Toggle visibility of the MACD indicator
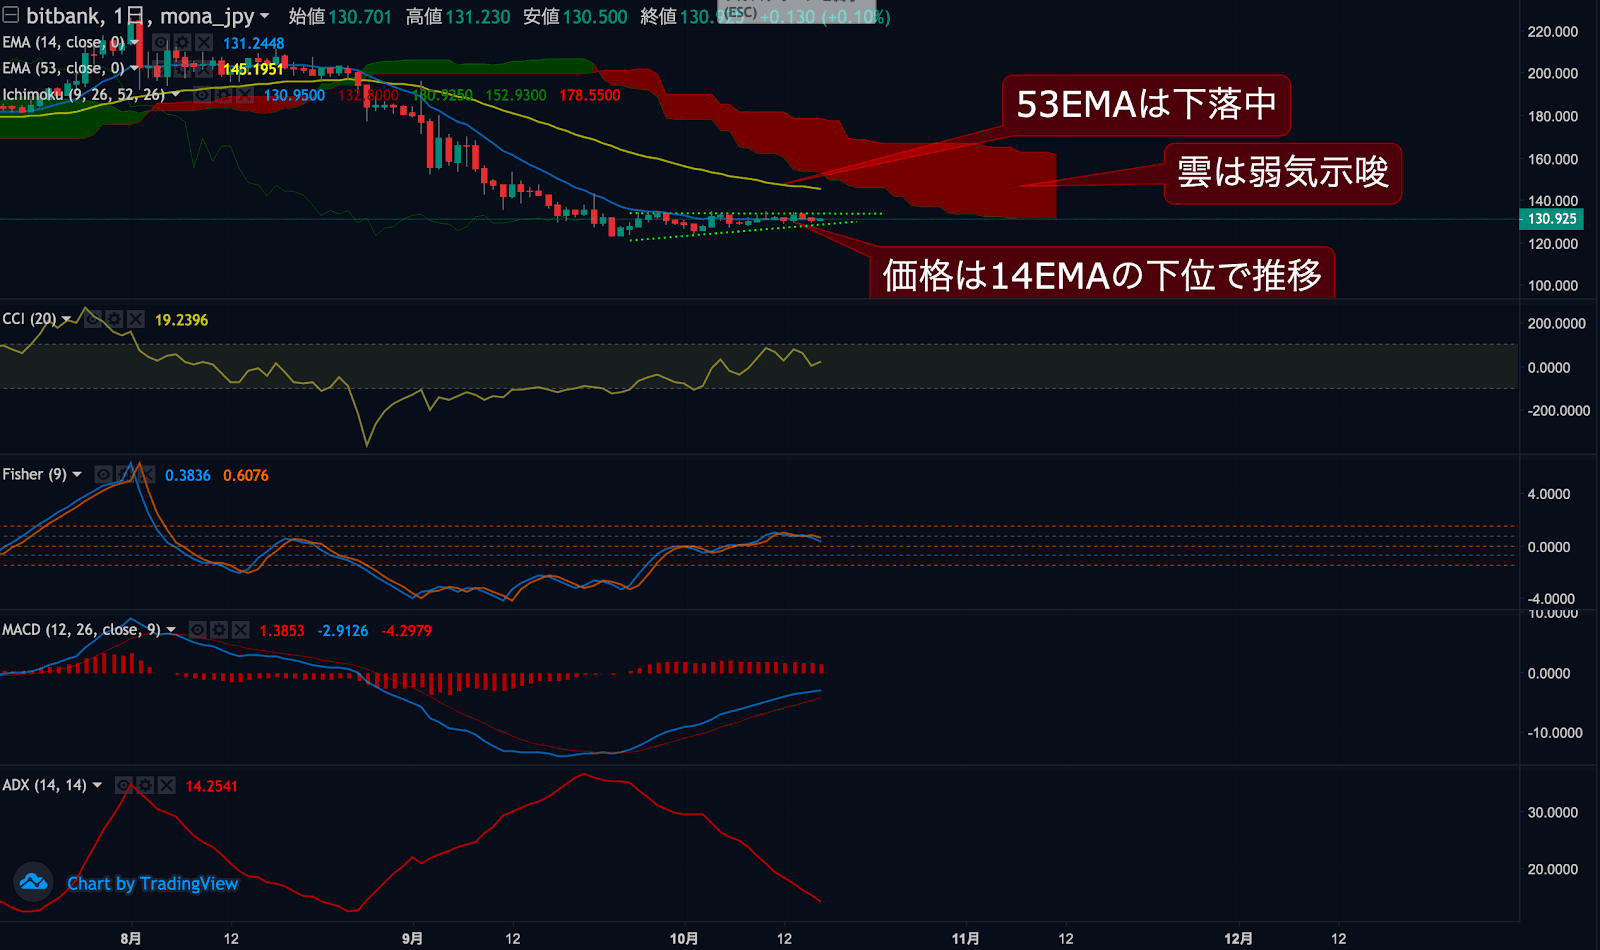1600x950 pixels. (x=198, y=630)
